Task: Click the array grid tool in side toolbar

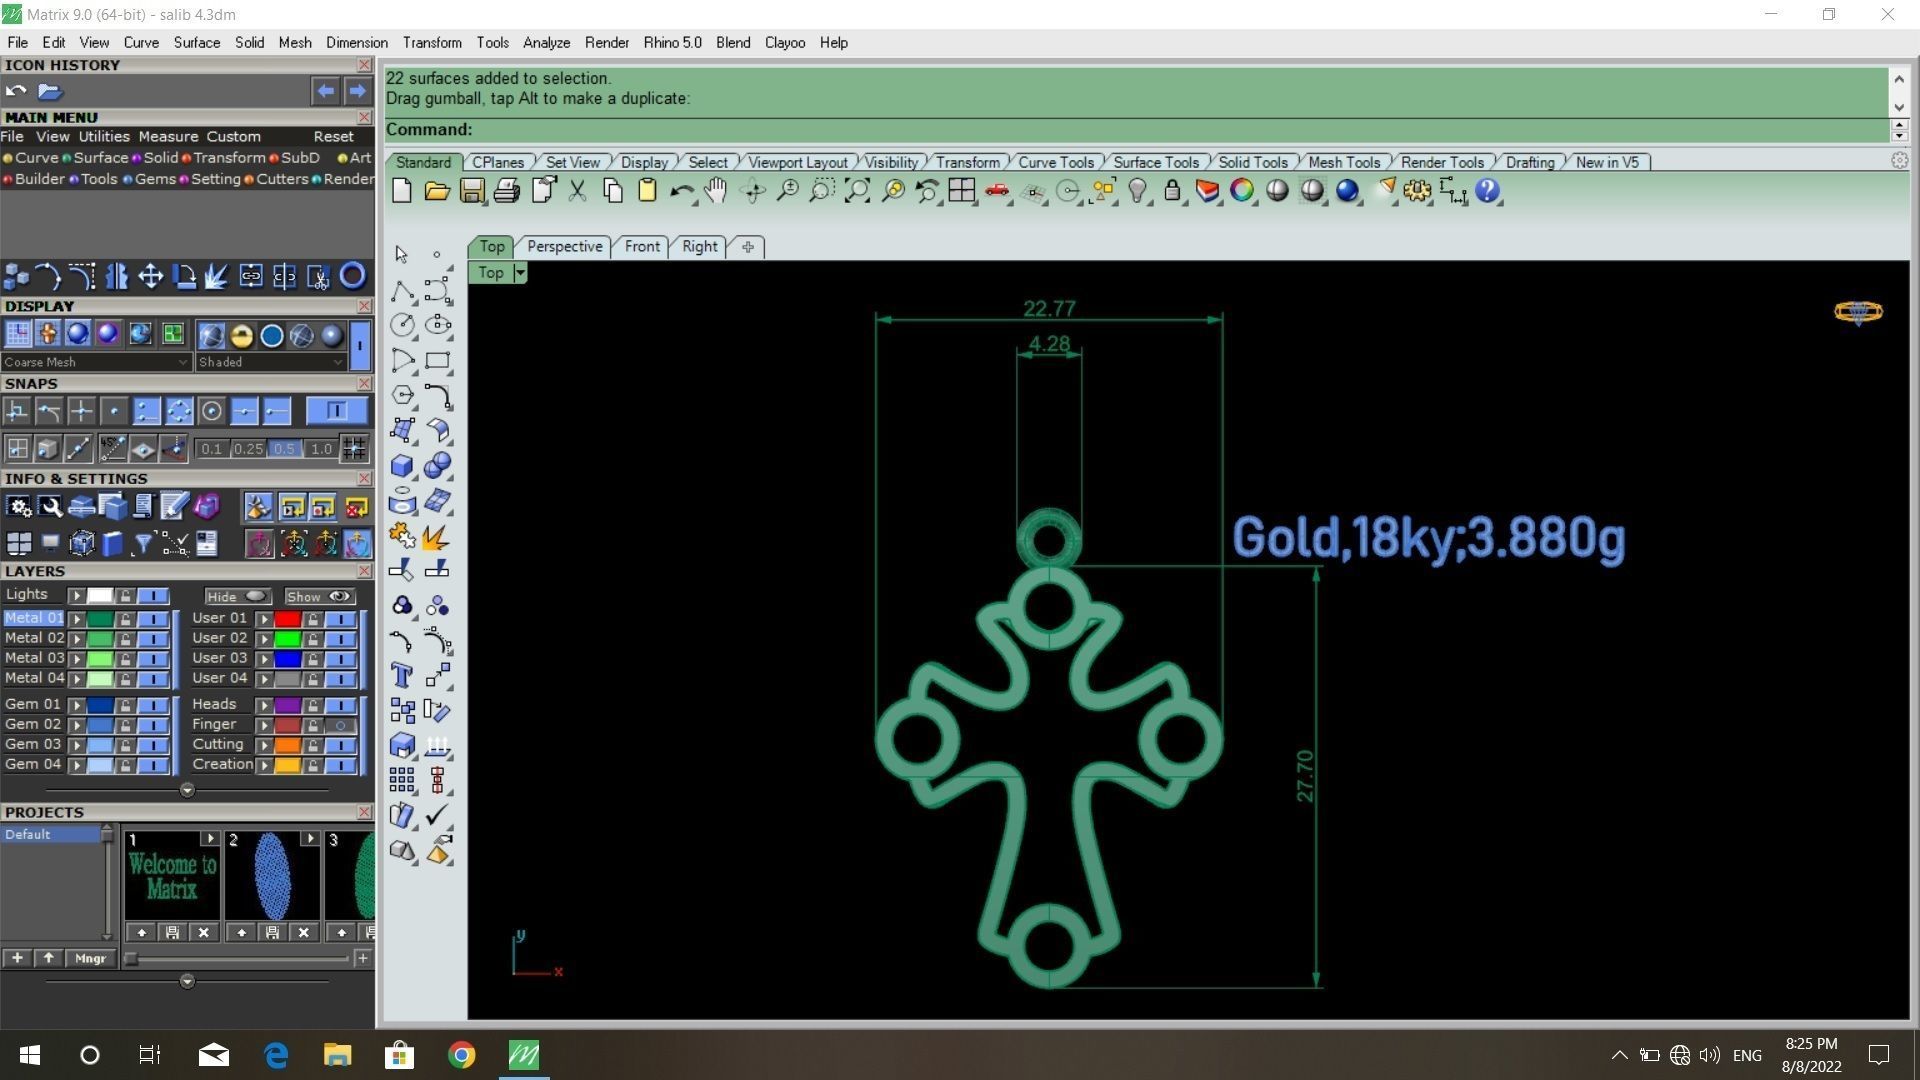Action: (x=402, y=780)
